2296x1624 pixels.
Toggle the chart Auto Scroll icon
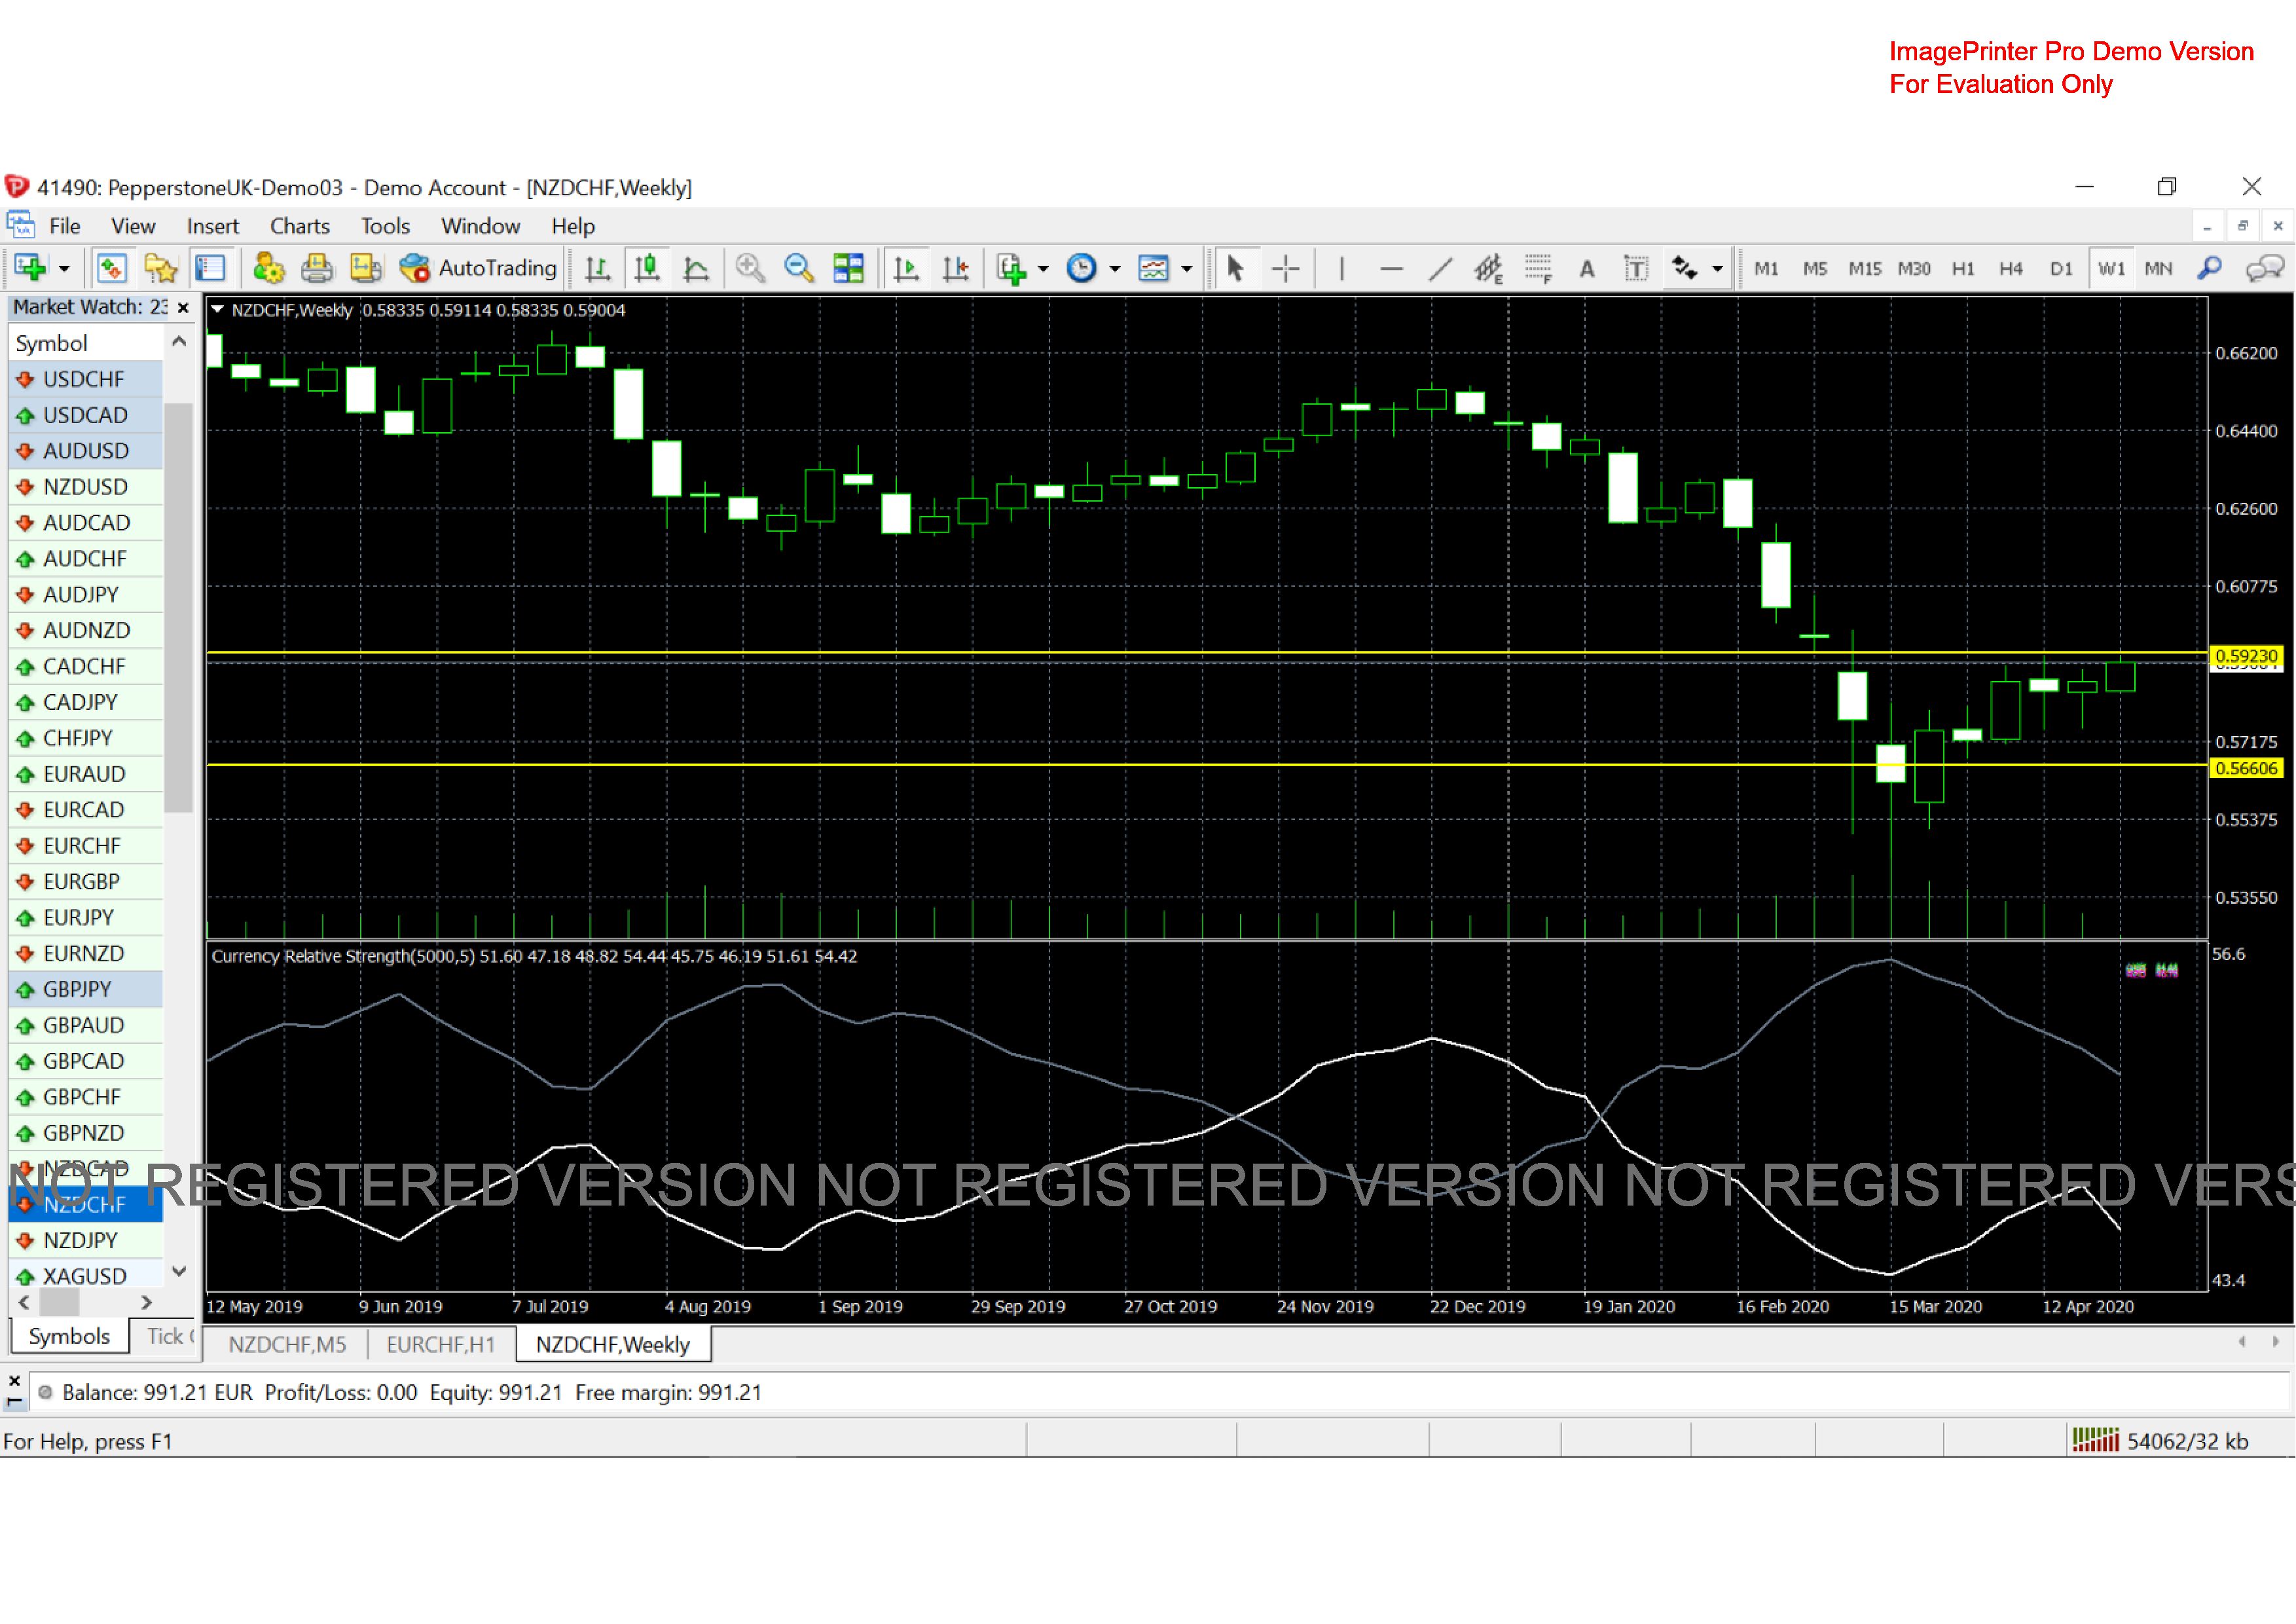point(907,268)
